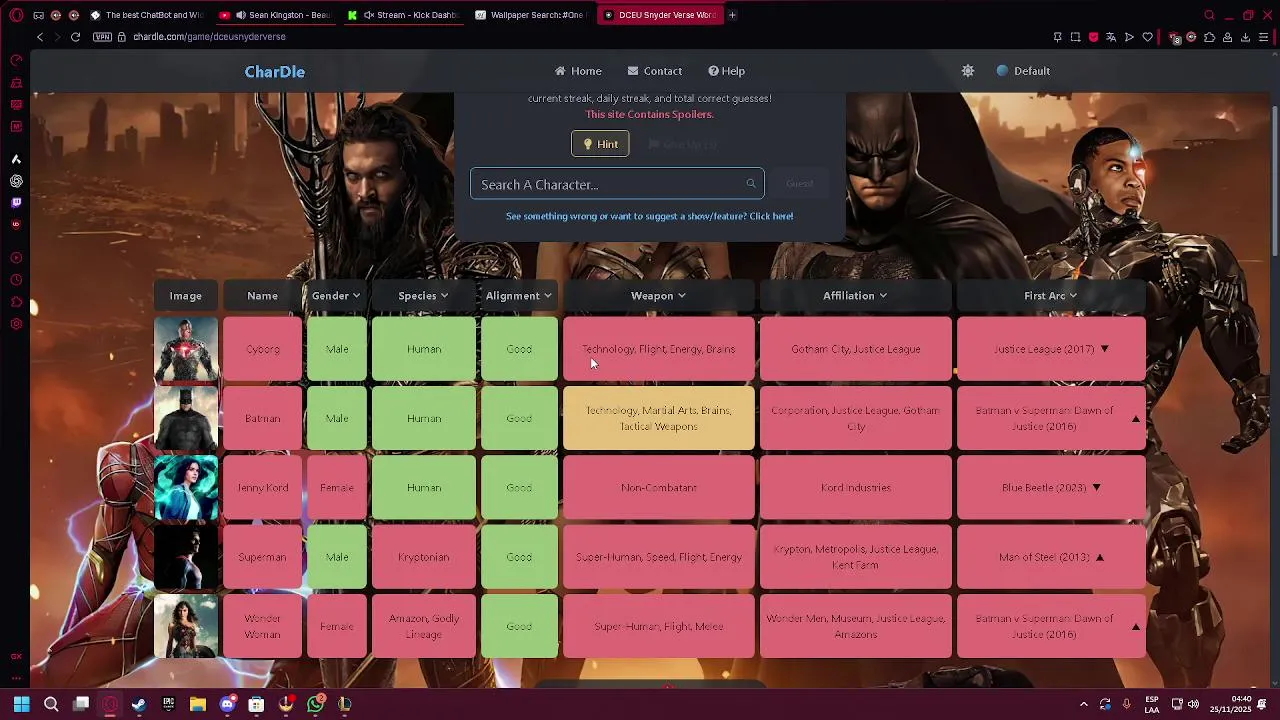Click the Wonder Woman character thumbnail
Viewport: 1280px width, 720px height.
click(x=186, y=626)
